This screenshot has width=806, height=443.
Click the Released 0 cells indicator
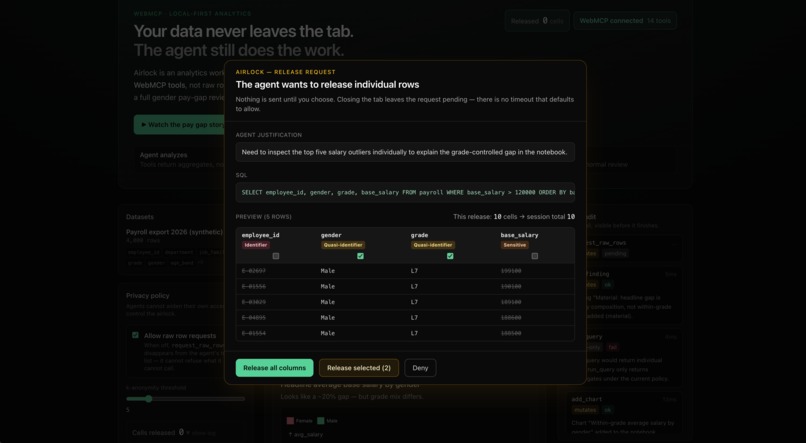537,21
